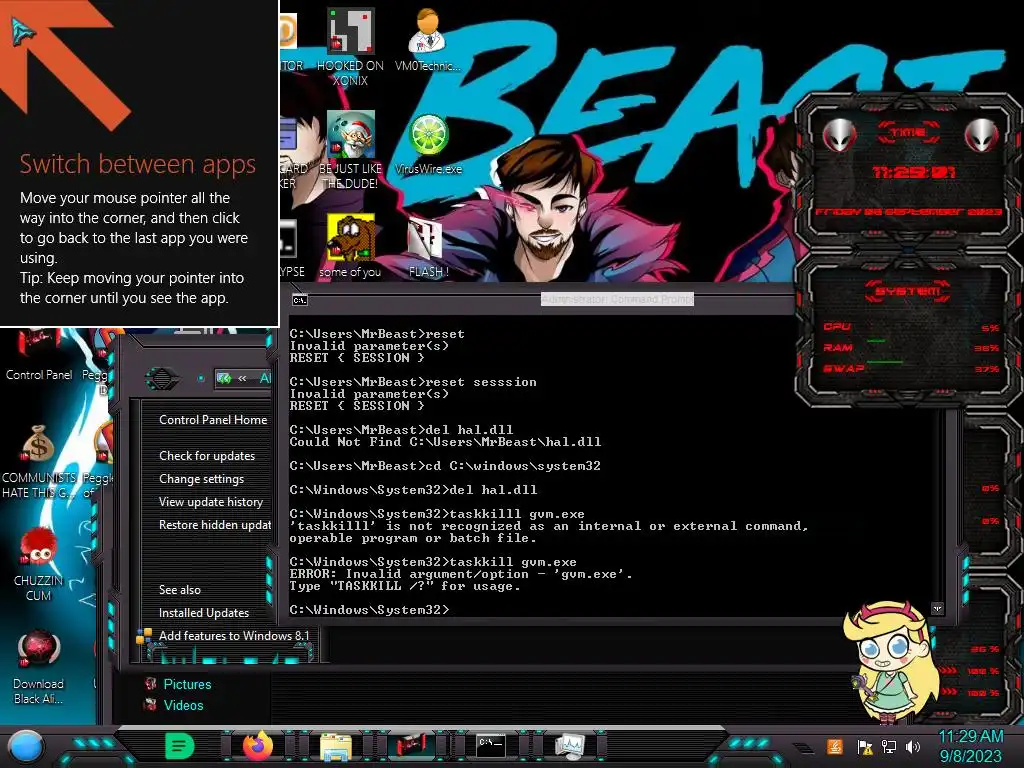
Task: Open Control Panel Home link
Action: pos(213,420)
